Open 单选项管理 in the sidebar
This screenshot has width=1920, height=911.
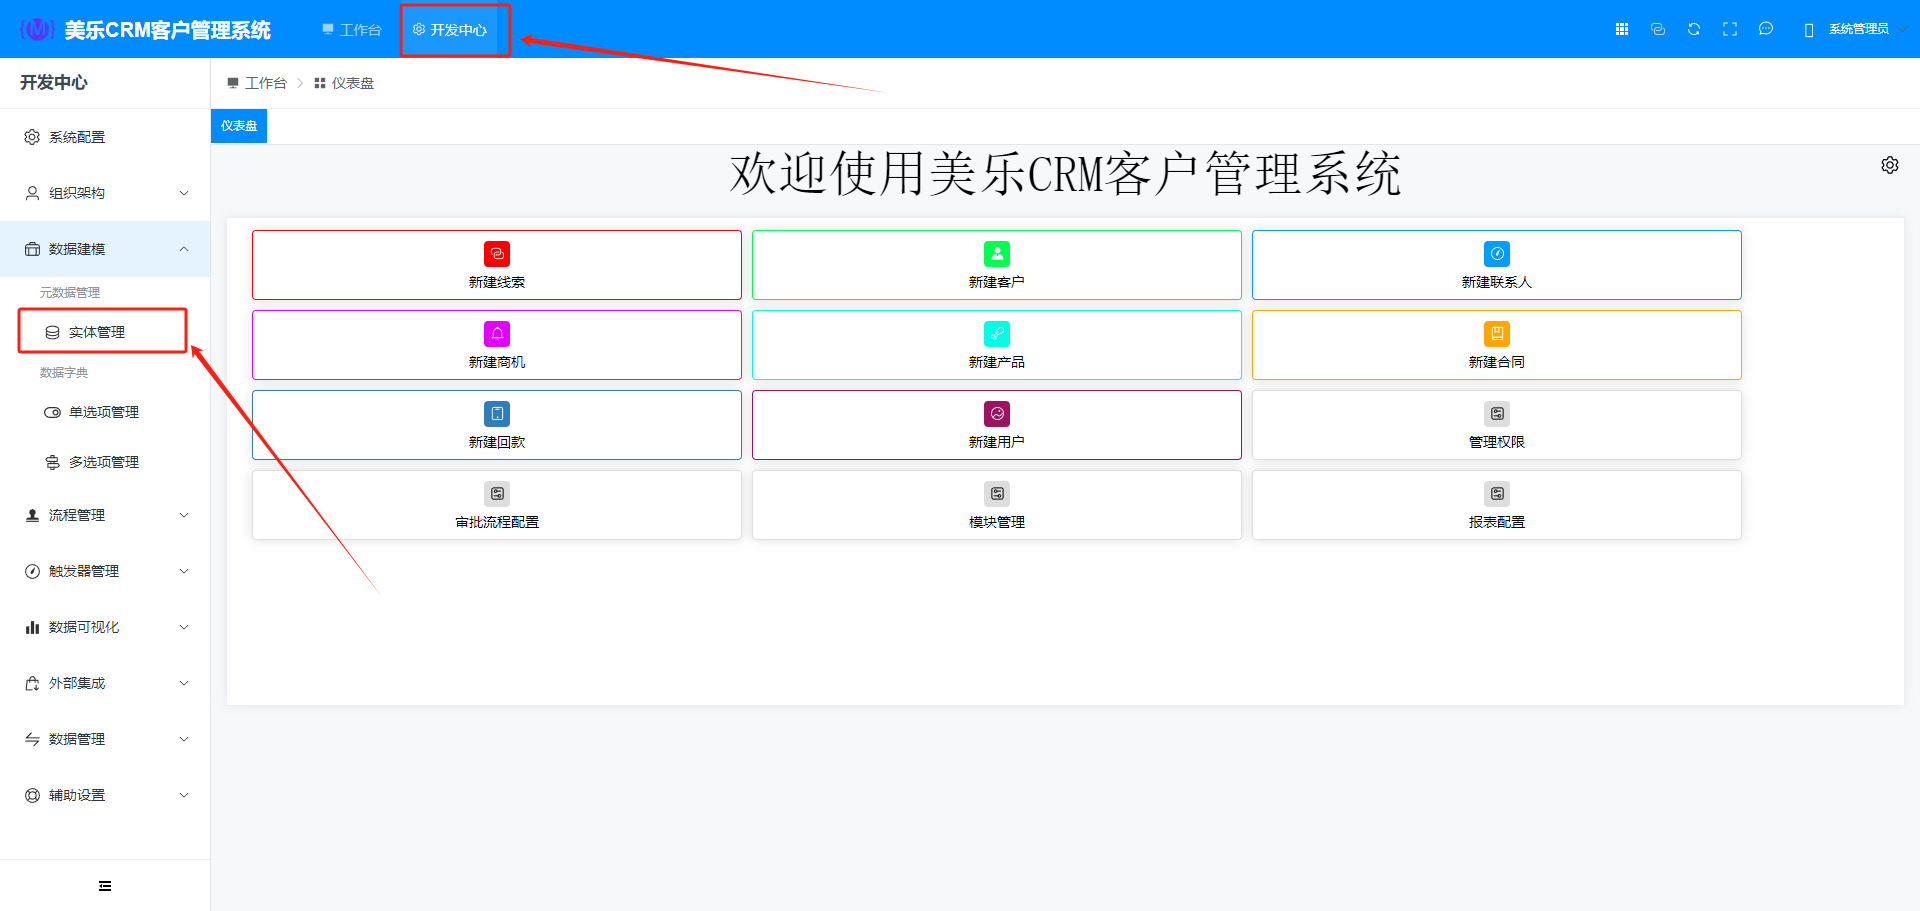pos(103,412)
